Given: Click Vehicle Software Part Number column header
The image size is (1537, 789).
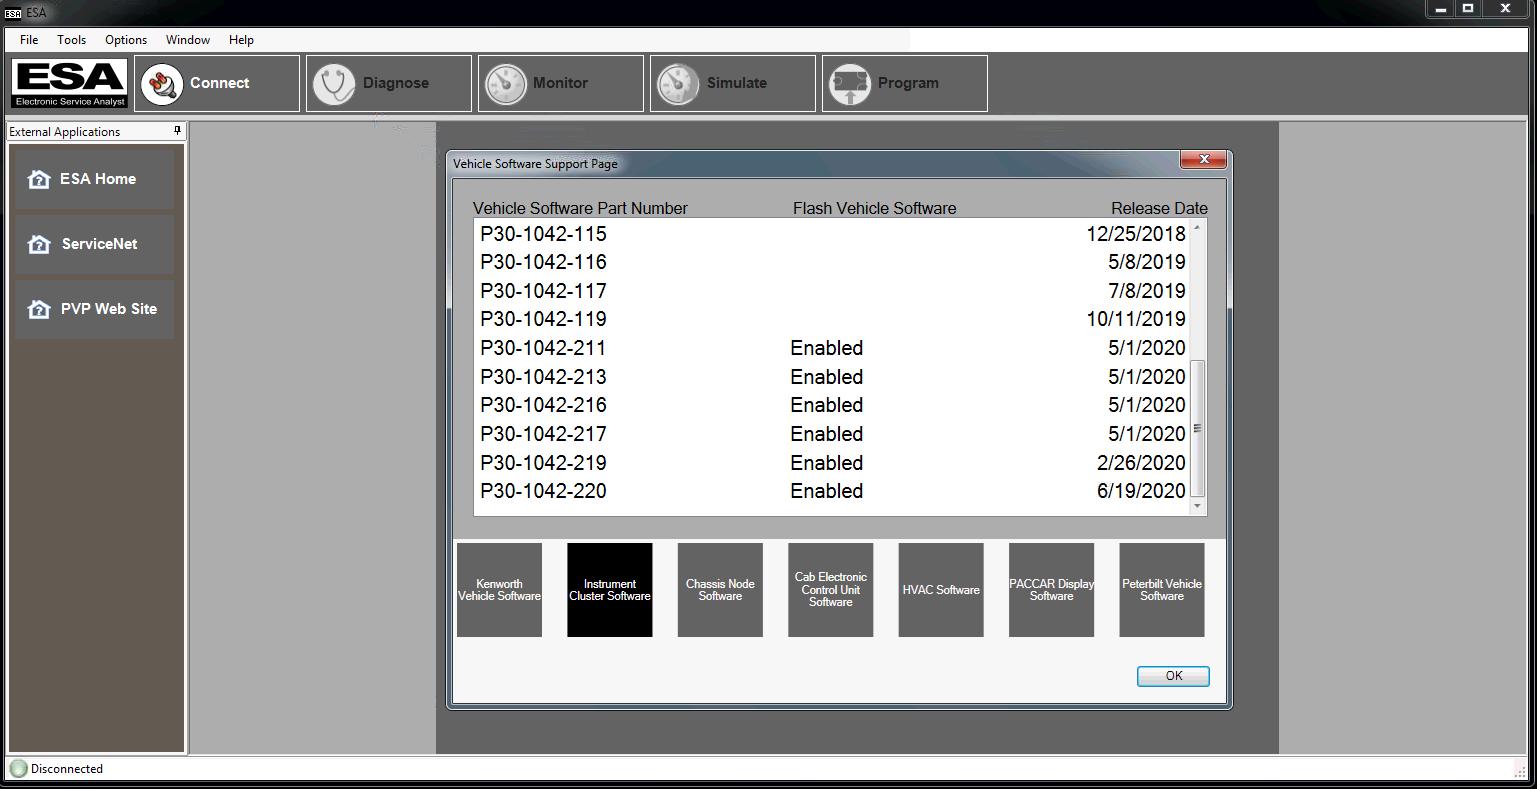Looking at the screenshot, I should (x=580, y=208).
